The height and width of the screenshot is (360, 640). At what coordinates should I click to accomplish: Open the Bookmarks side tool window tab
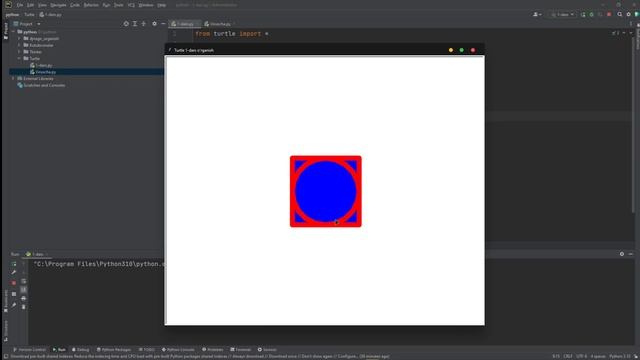pyautogui.click(x=5, y=301)
